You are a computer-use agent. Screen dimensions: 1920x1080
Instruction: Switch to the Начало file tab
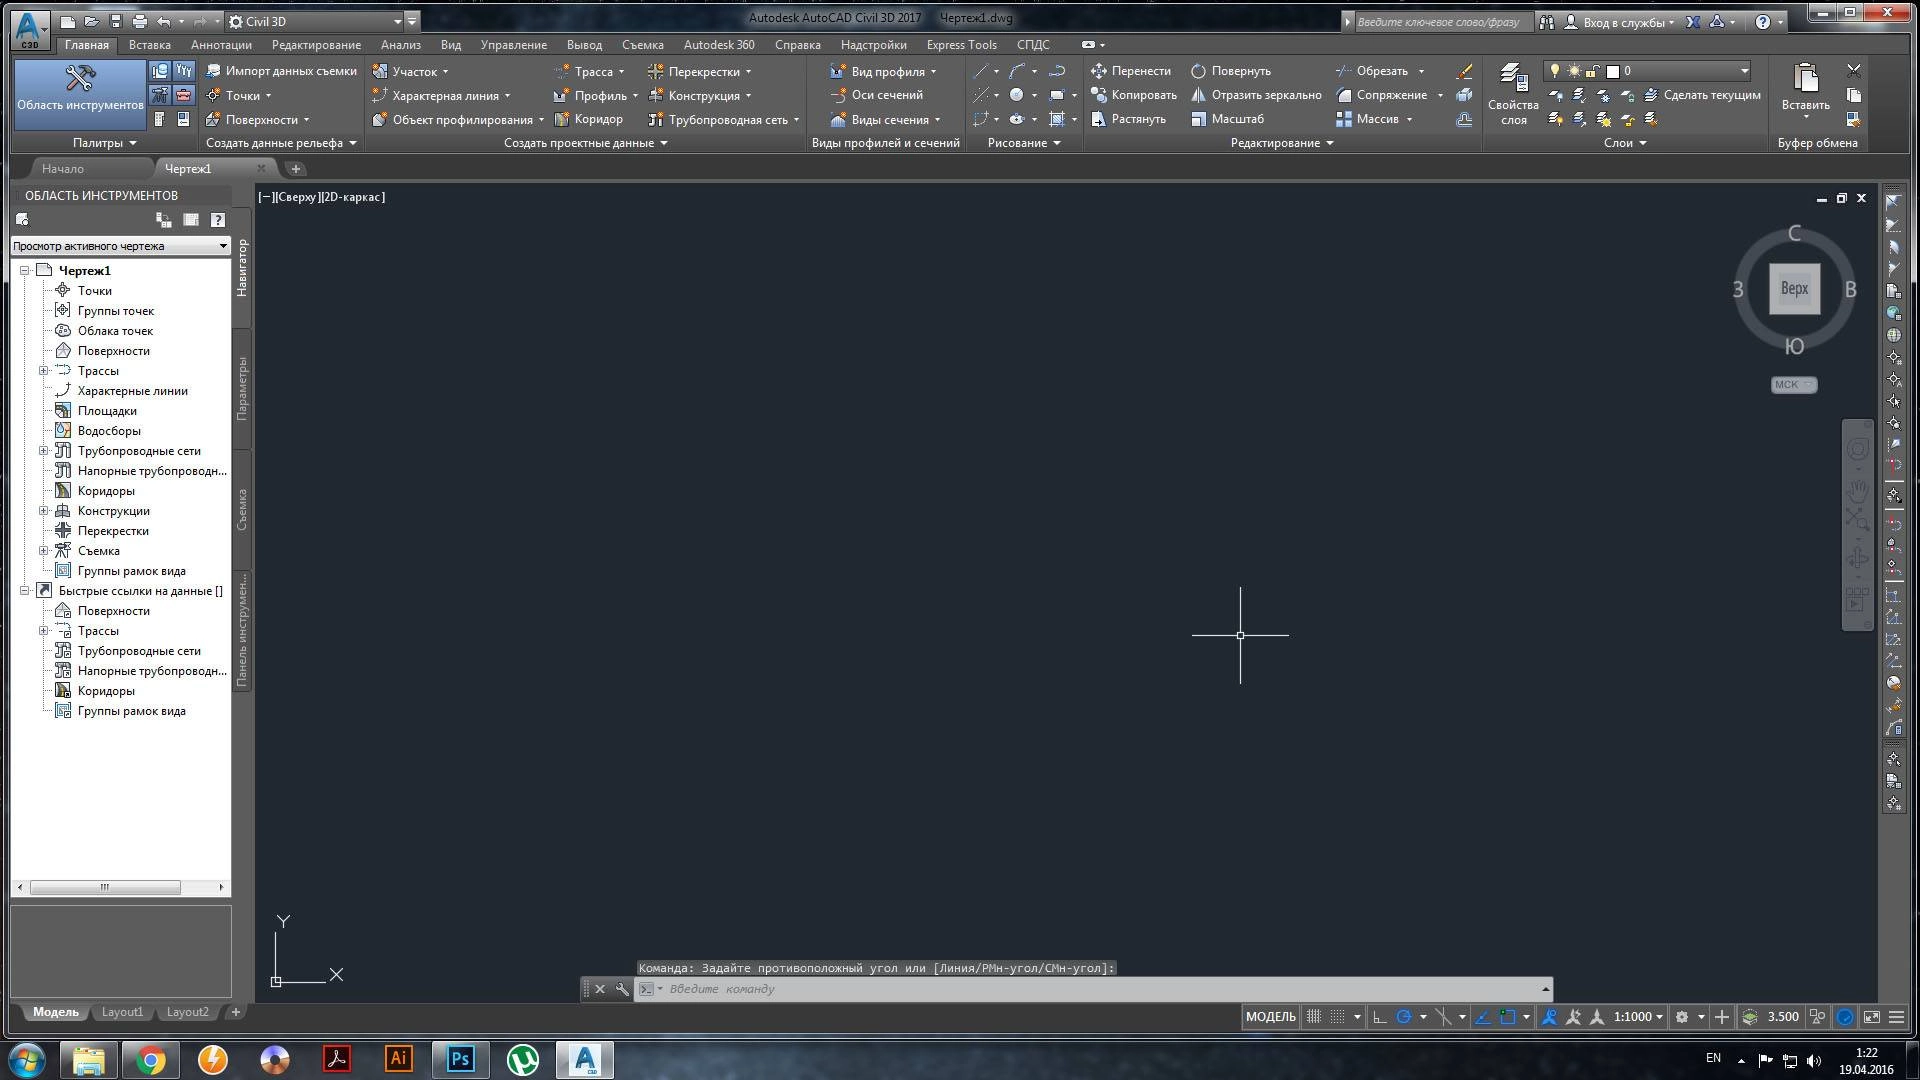[x=63, y=169]
